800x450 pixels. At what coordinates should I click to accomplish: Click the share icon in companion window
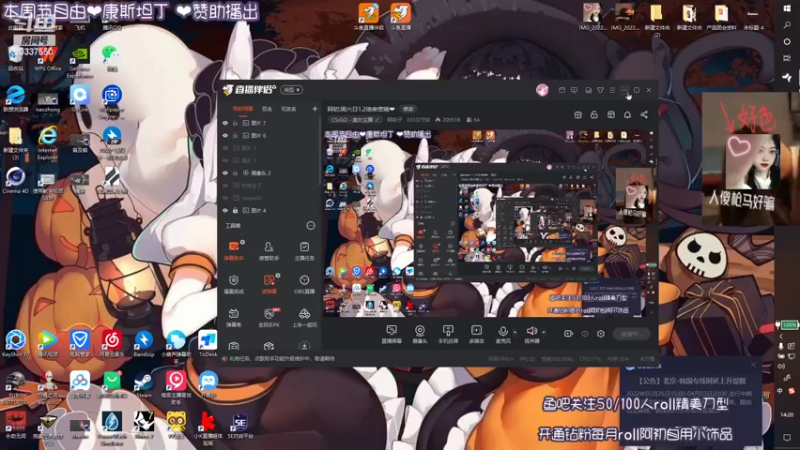coord(644,115)
